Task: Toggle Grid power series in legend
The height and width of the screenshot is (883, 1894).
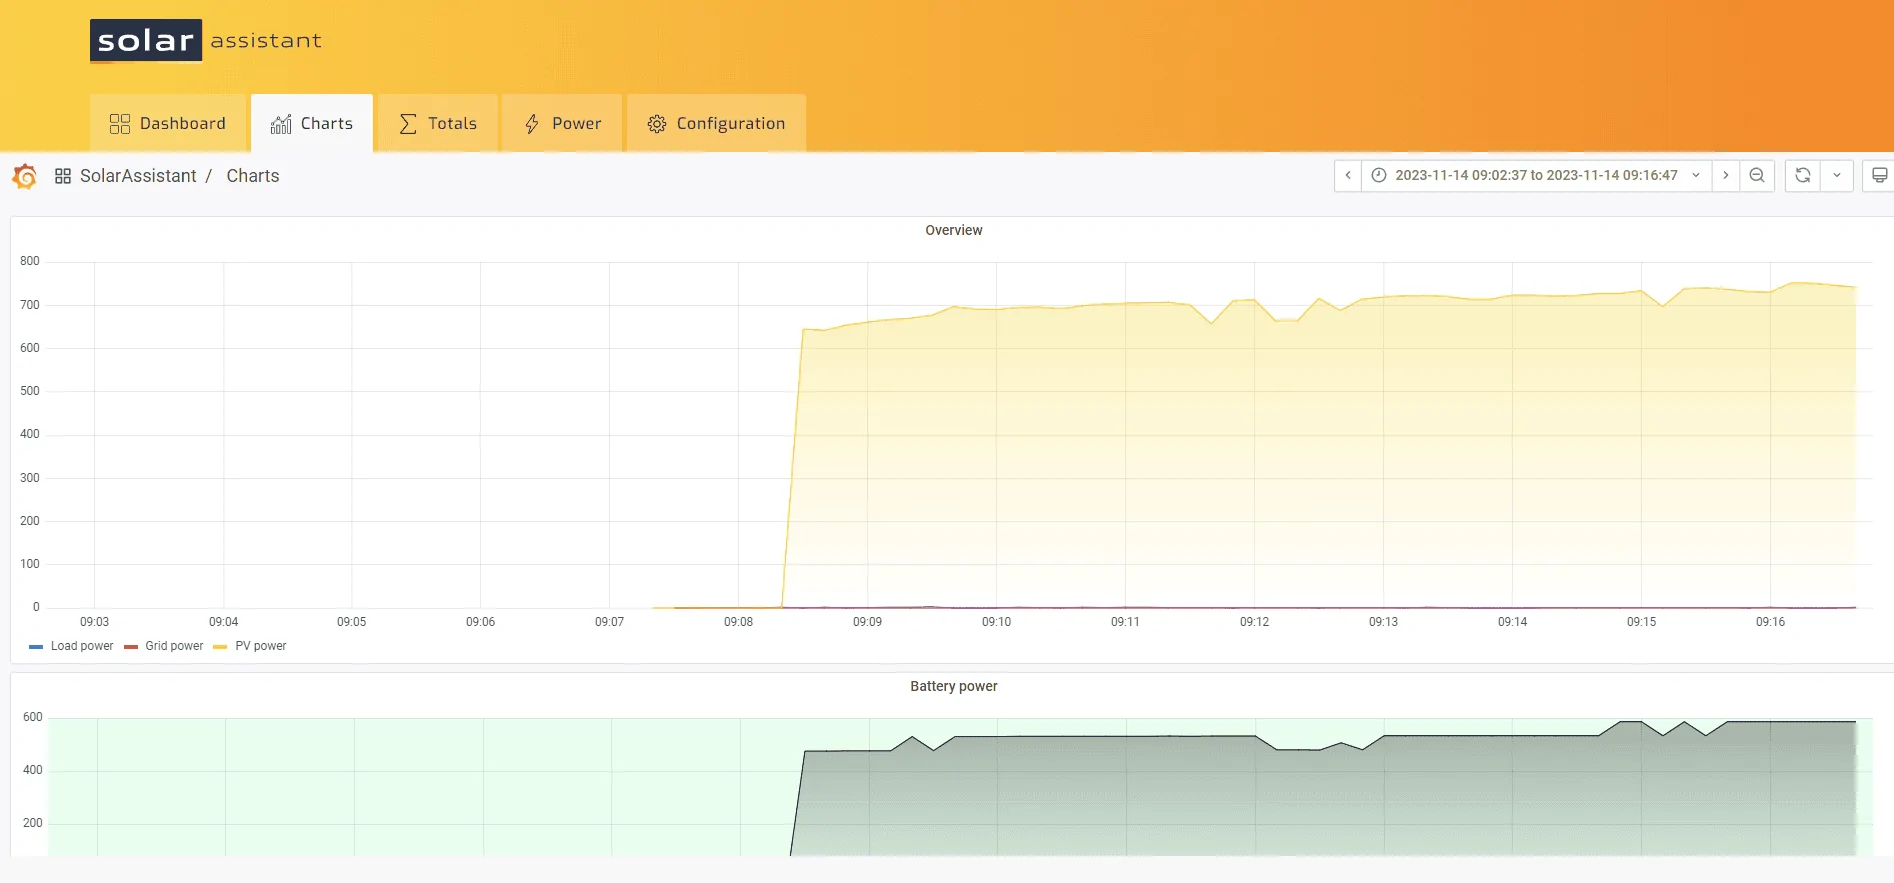Action: 174,646
